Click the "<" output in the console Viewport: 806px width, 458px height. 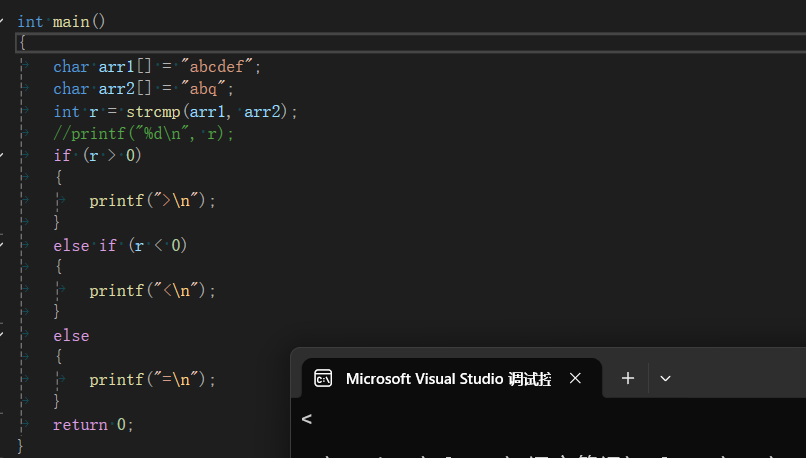click(x=307, y=419)
